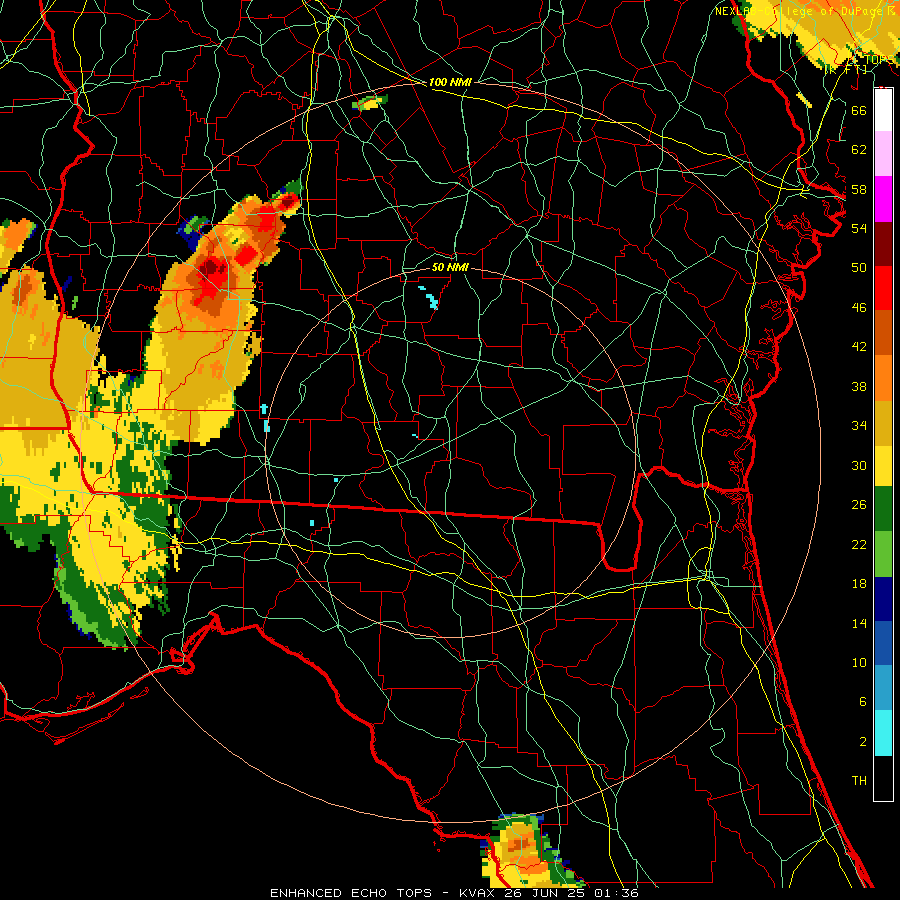Click the "14" scale label

click(x=859, y=623)
